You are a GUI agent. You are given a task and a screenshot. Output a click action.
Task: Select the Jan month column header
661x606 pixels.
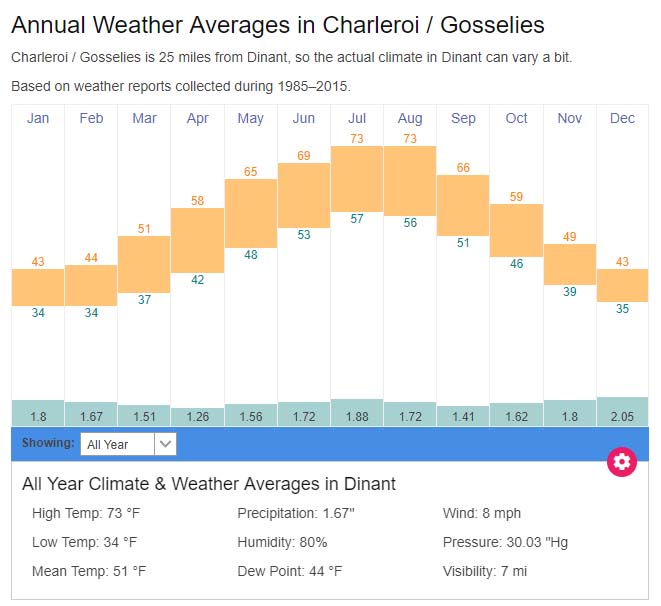38,118
